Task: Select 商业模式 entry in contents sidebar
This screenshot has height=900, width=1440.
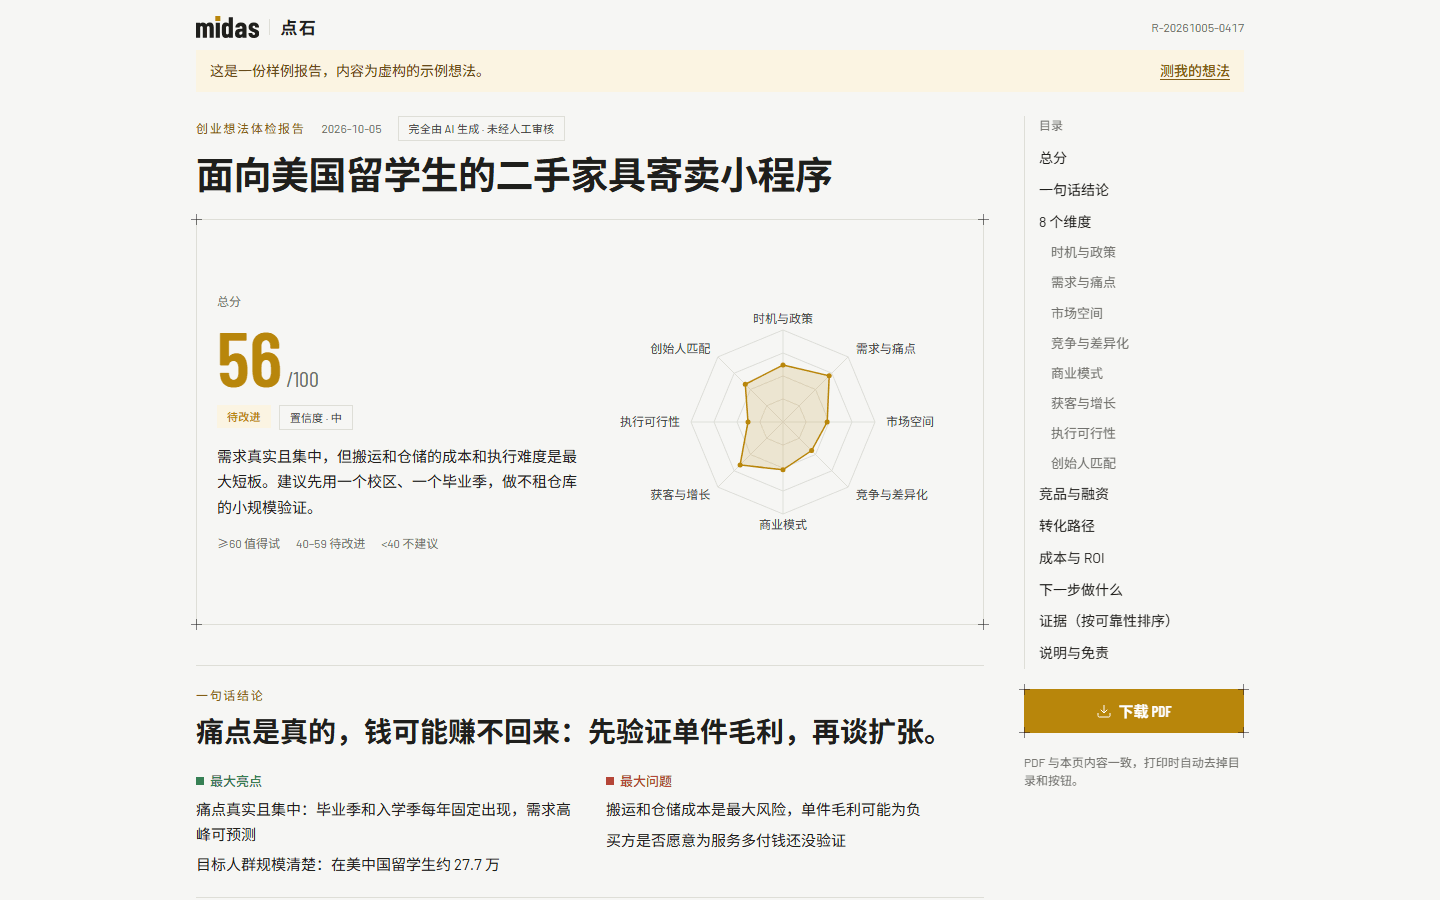Action: pos(1077,373)
